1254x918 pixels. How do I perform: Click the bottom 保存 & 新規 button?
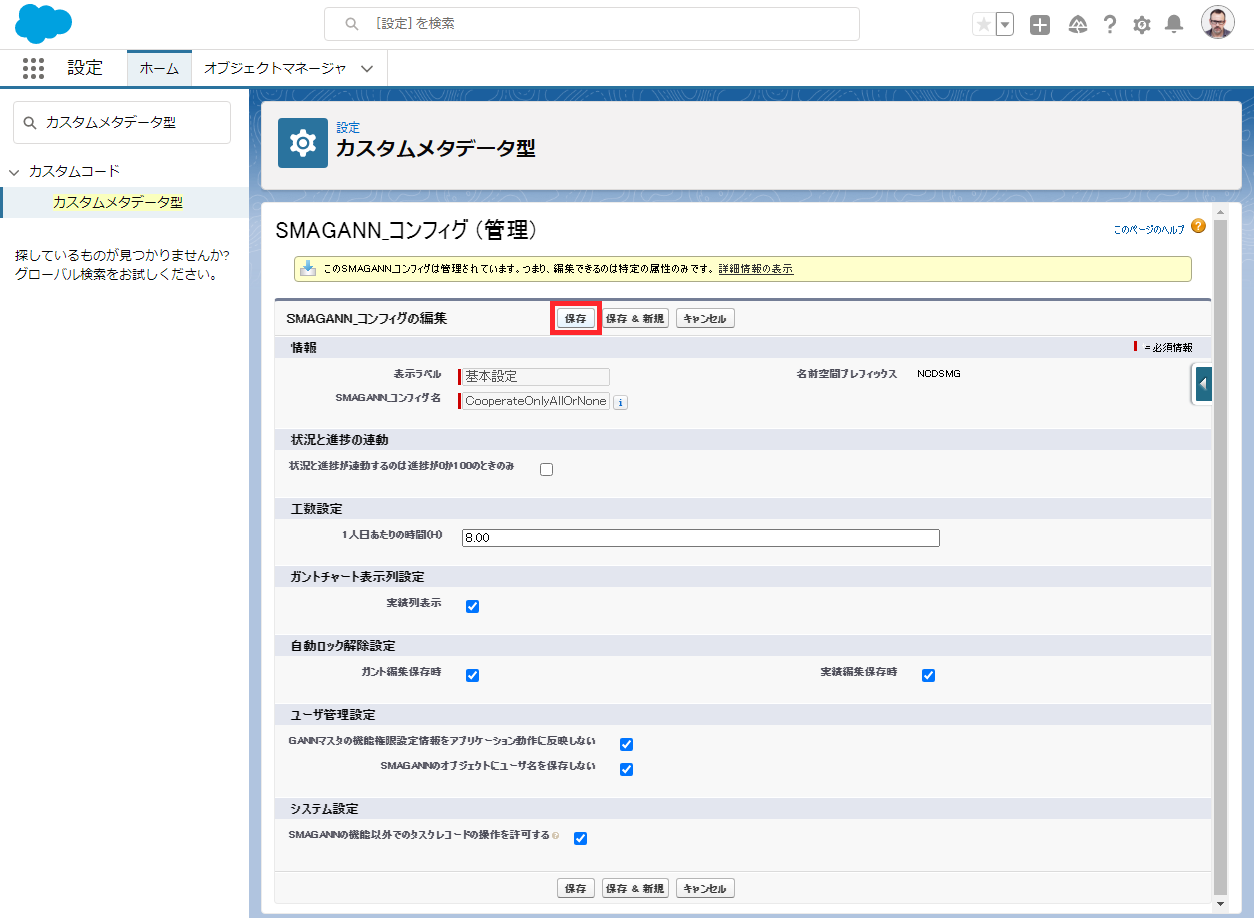coord(635,888)
